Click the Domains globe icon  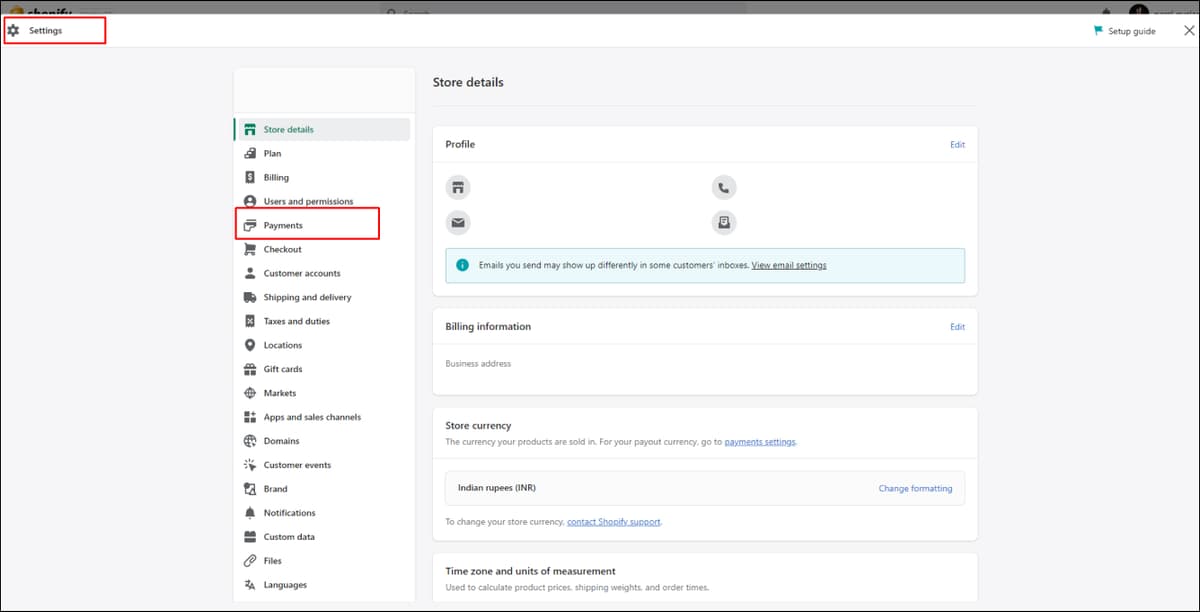pos(250,442)
